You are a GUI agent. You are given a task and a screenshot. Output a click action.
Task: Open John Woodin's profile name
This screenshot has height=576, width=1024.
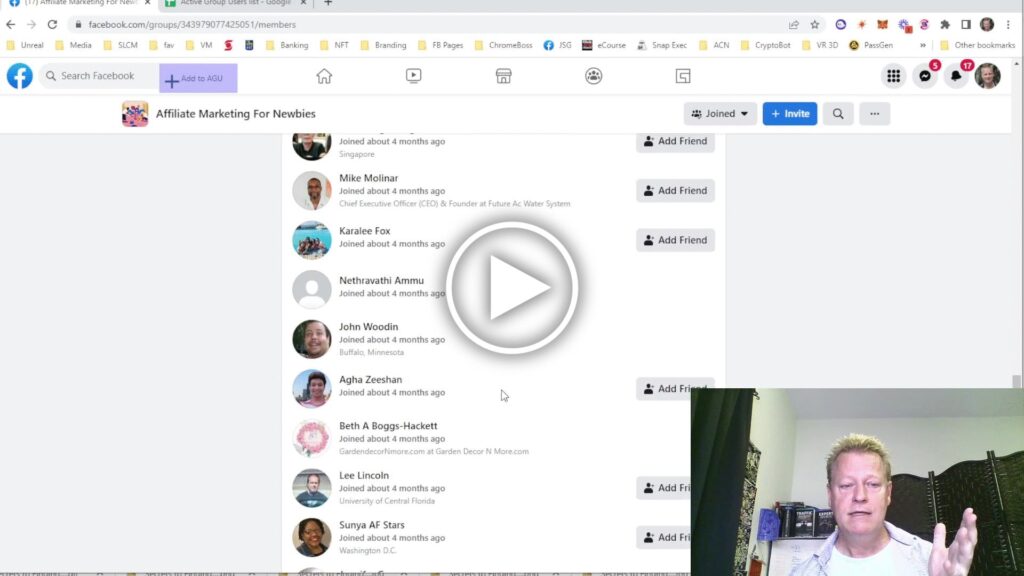(x=368, y=327)
